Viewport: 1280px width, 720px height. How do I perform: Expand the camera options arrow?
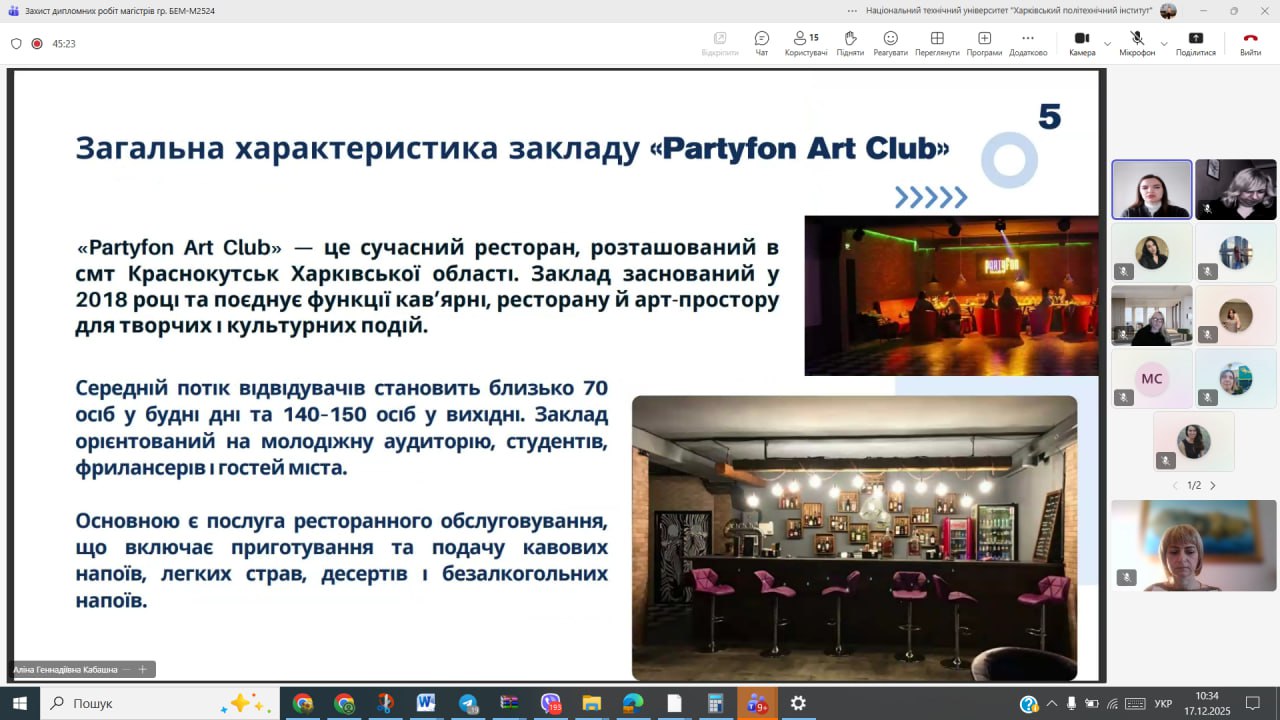[x=1107, y=43]
